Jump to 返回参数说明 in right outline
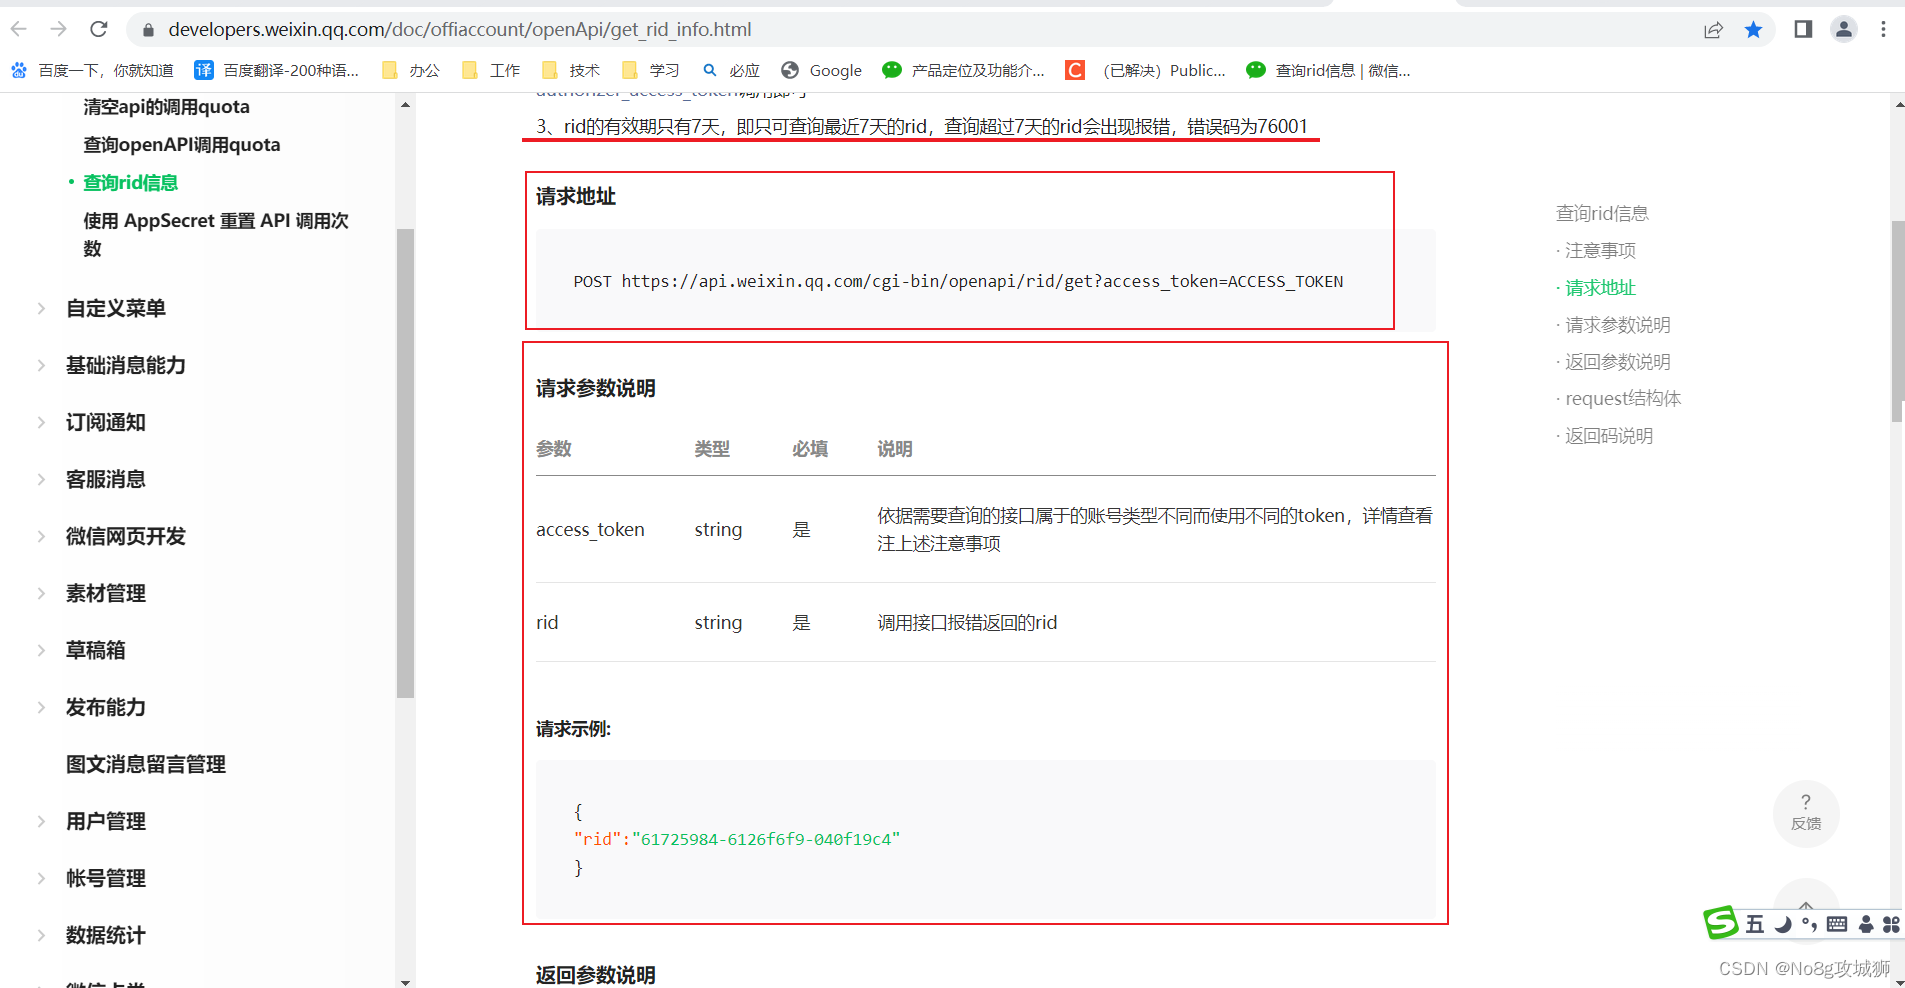This screenshot has height=988, width=1905. 1618,362
